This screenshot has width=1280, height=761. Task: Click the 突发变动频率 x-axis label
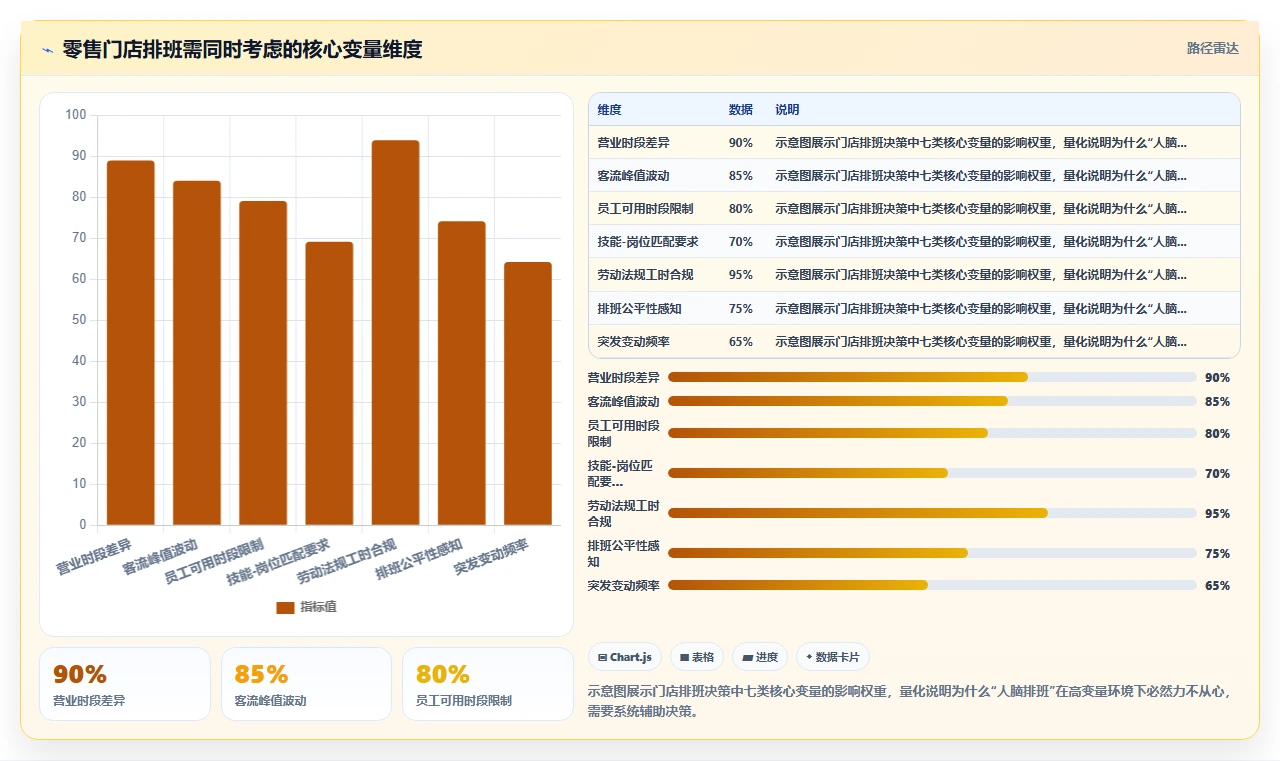[491, 557]
